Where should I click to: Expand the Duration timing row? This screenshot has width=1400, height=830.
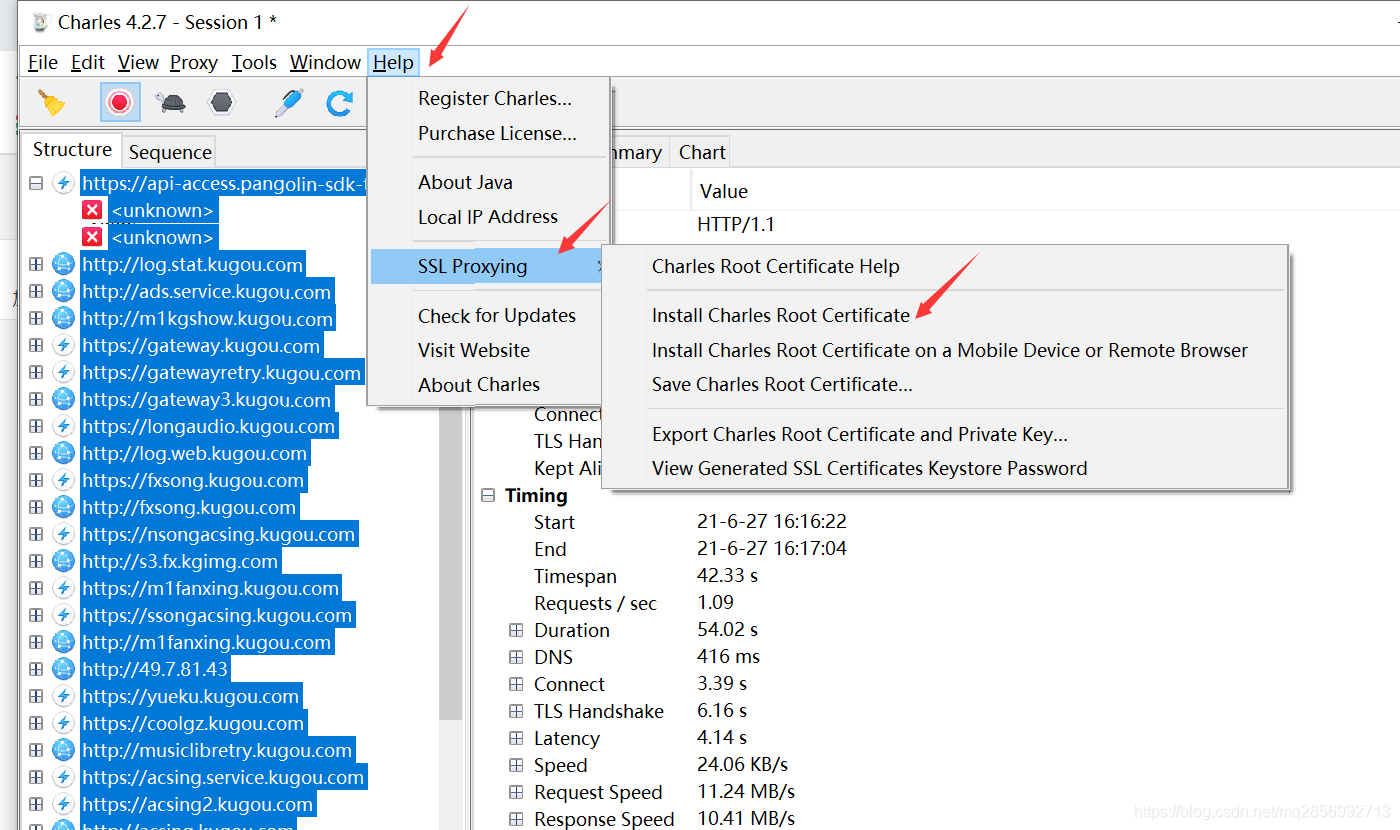[516, 630]
